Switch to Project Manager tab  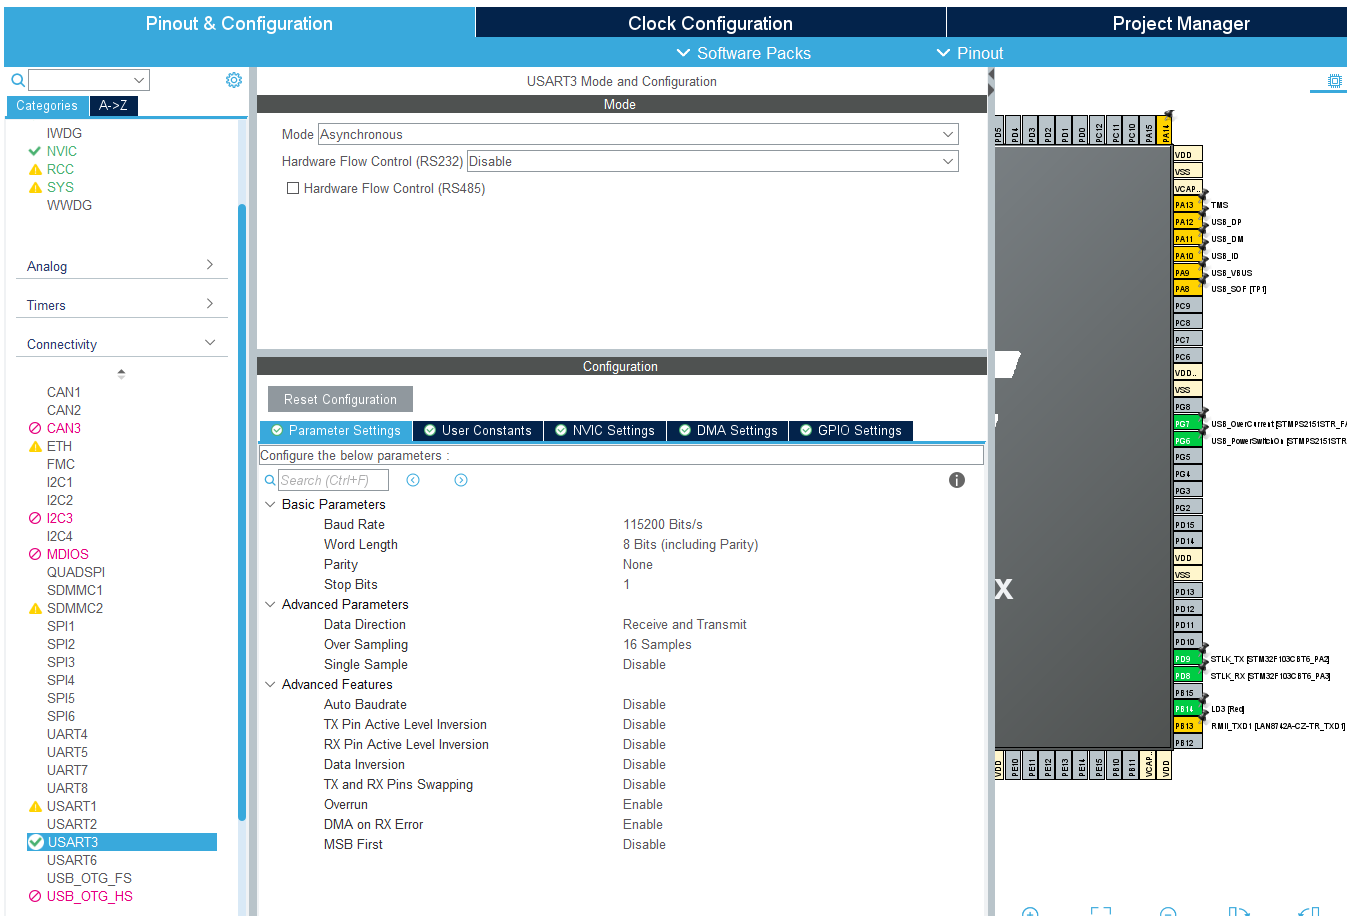(x=1147, y=23)
